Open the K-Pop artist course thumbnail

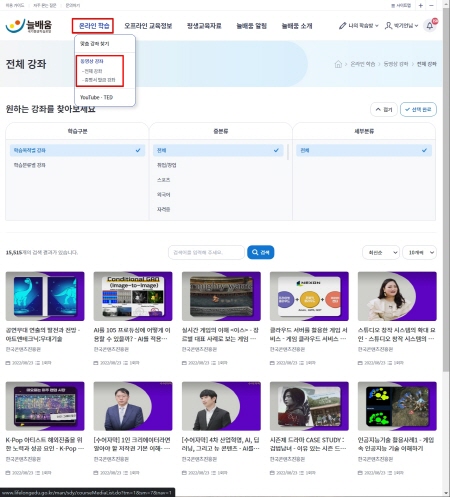point(45,406)
